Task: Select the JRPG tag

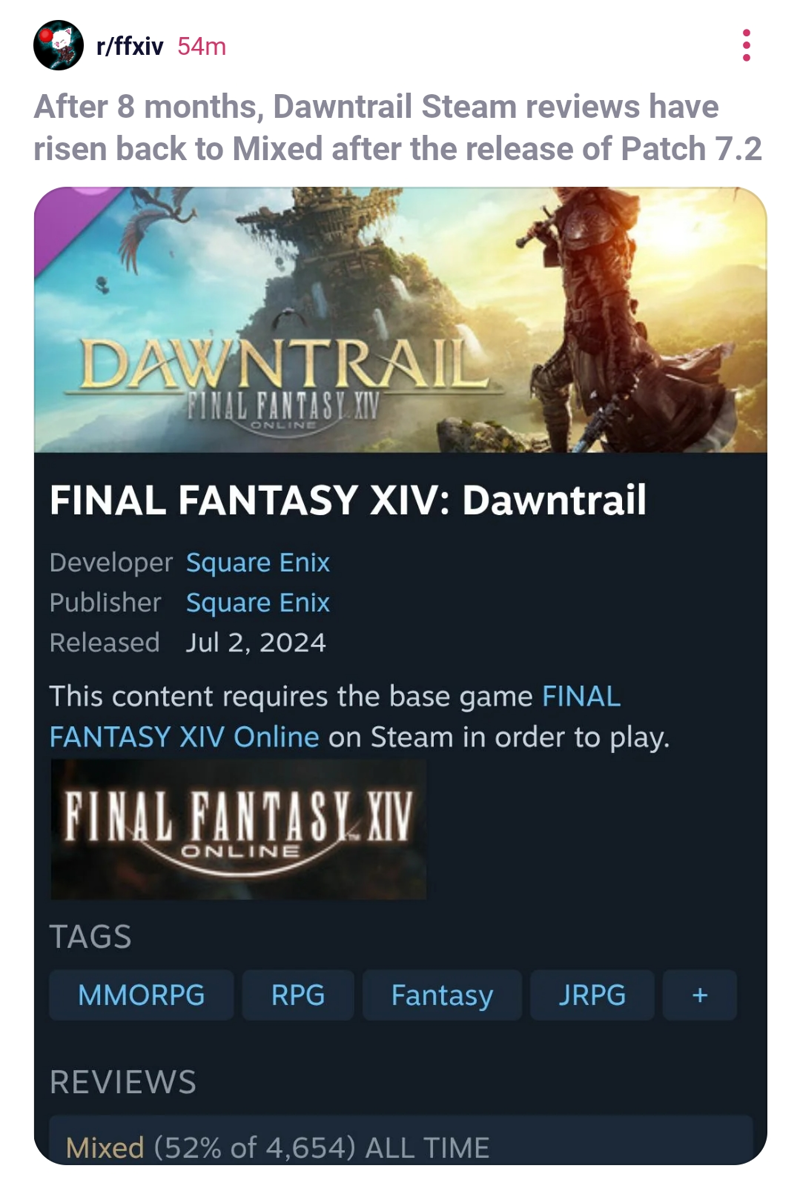Action: (592, 995)
